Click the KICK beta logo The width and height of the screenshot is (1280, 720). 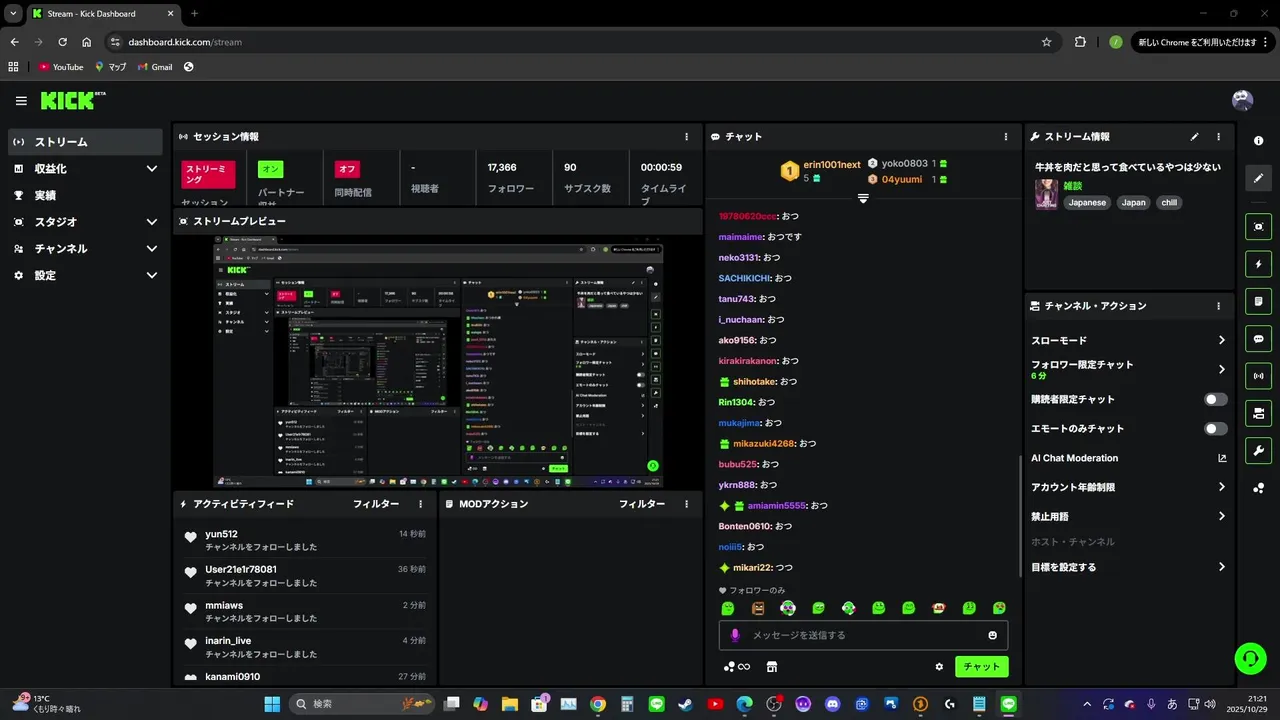coord(73,101)
